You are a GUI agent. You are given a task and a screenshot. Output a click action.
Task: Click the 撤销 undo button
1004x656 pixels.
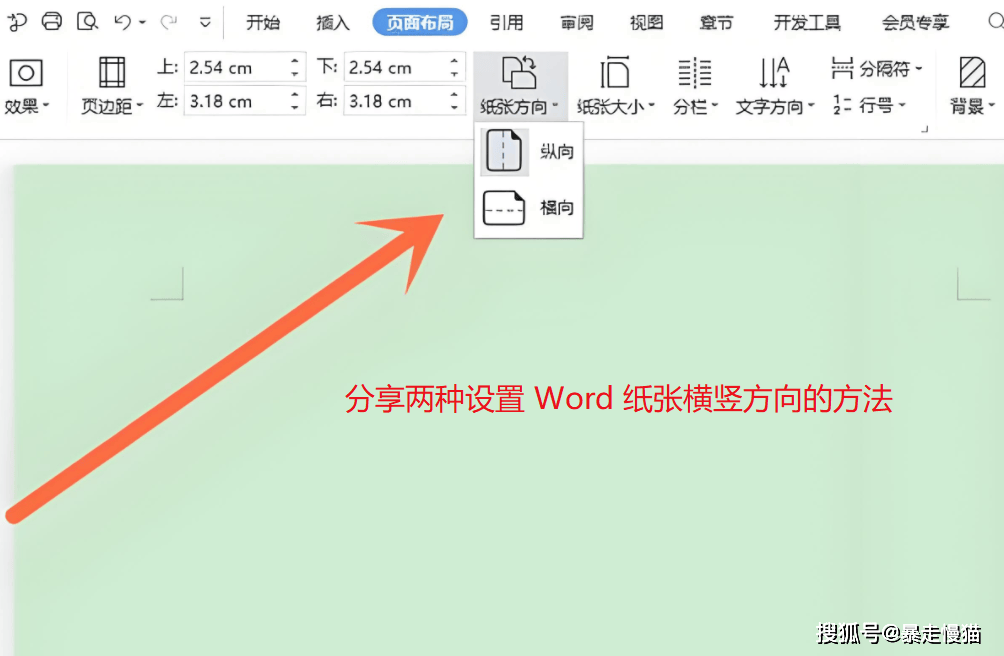122,20
